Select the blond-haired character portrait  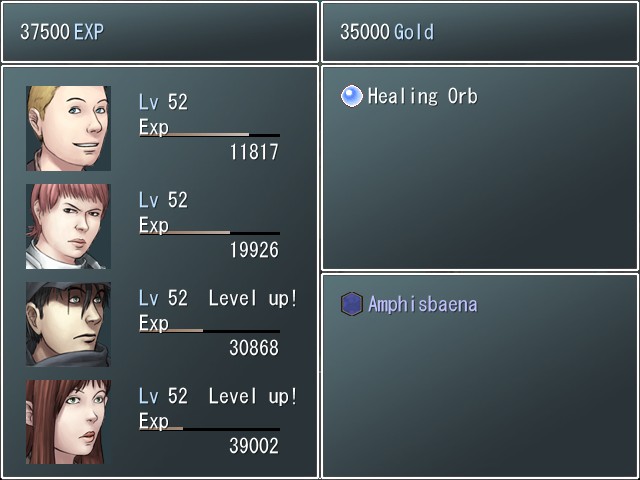click(68, 128)
